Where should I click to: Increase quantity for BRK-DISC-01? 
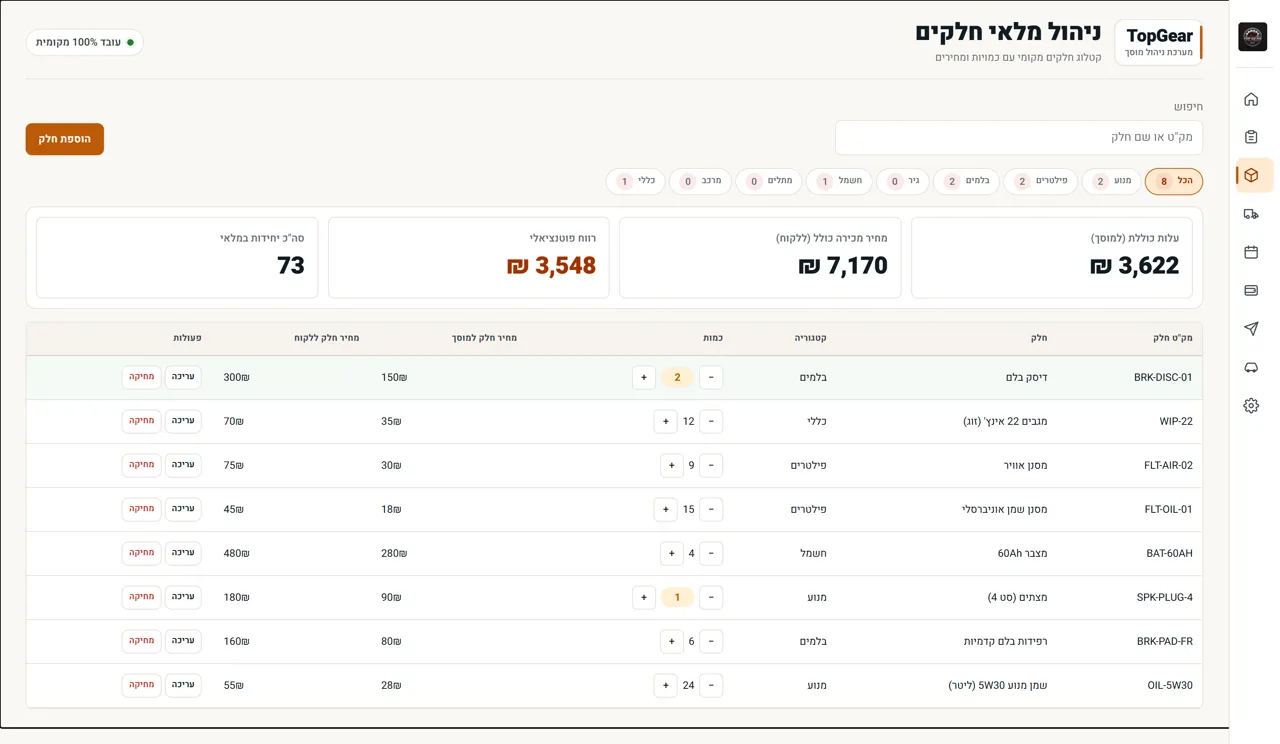tap(644, 377)
